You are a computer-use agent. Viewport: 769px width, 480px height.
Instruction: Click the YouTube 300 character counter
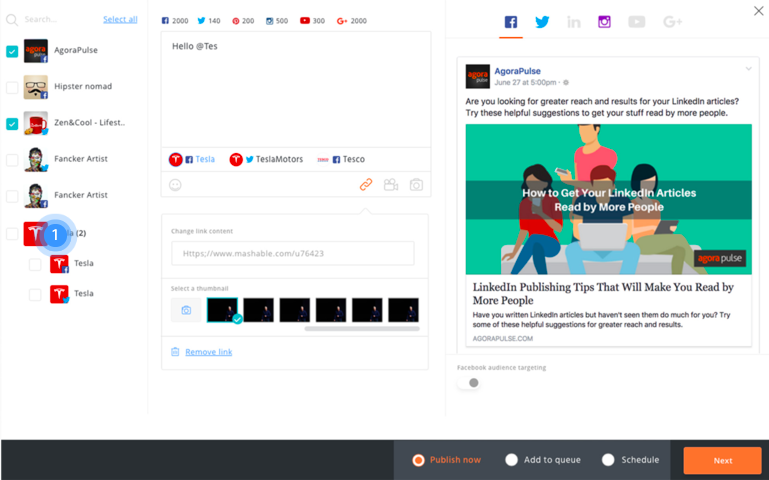(312, 21)
